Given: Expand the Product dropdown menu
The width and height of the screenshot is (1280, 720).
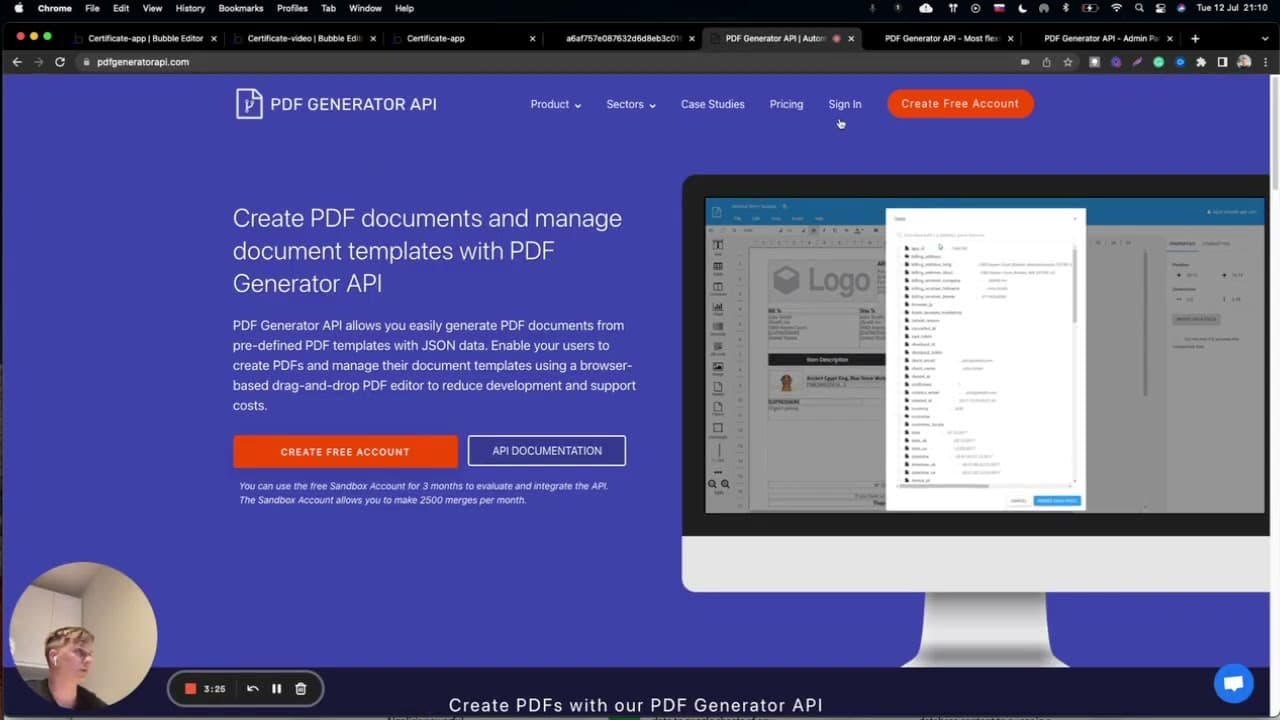Looking at the screenshot, I should 555,104.
